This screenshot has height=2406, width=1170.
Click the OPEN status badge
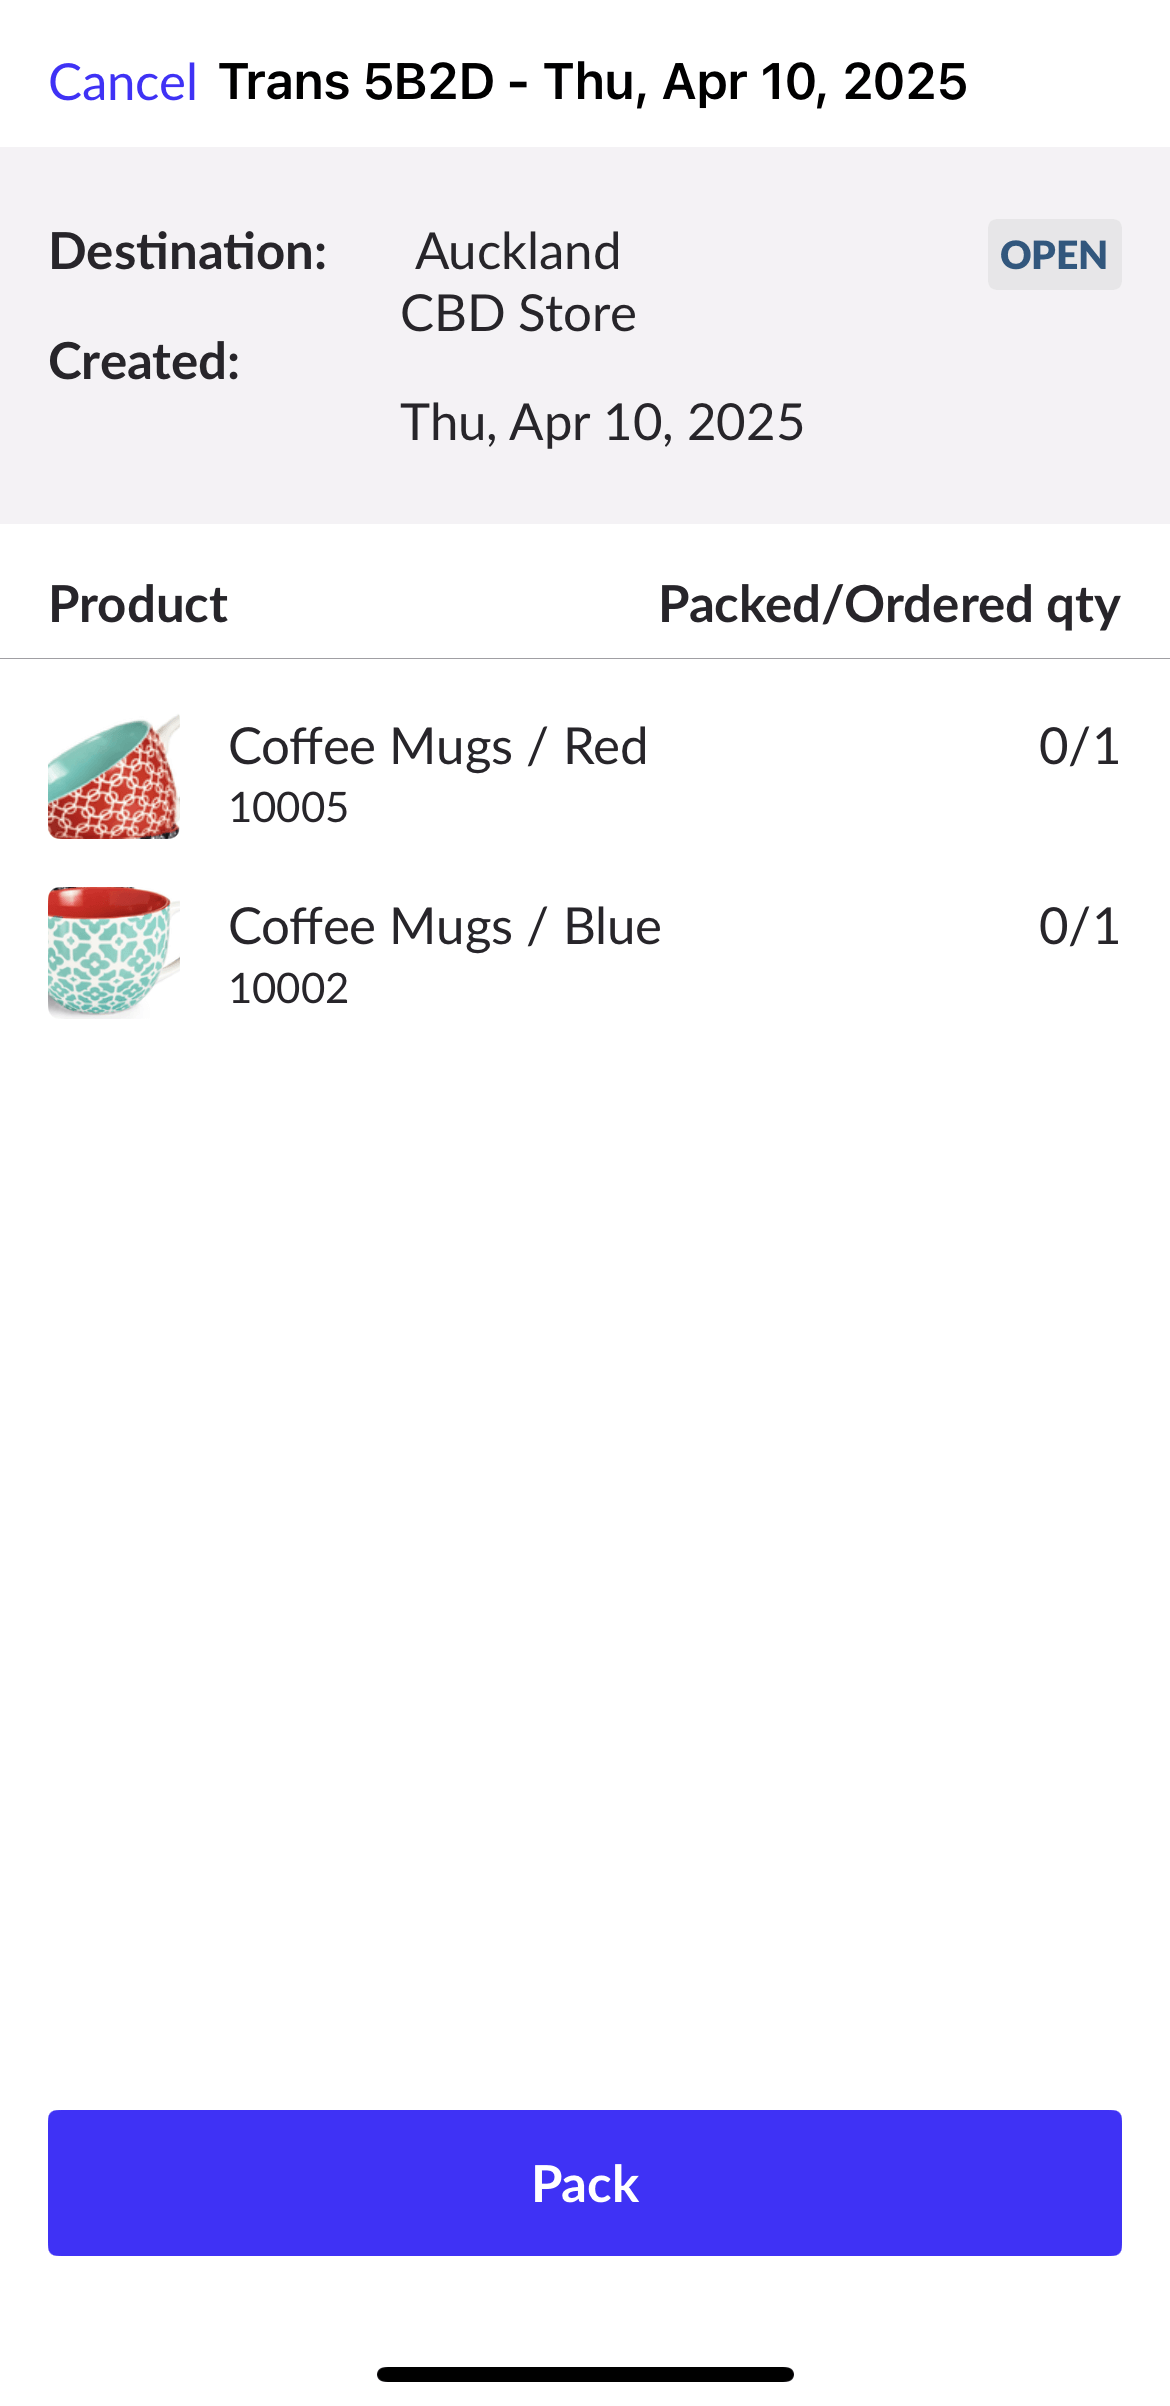point(1054,255)
